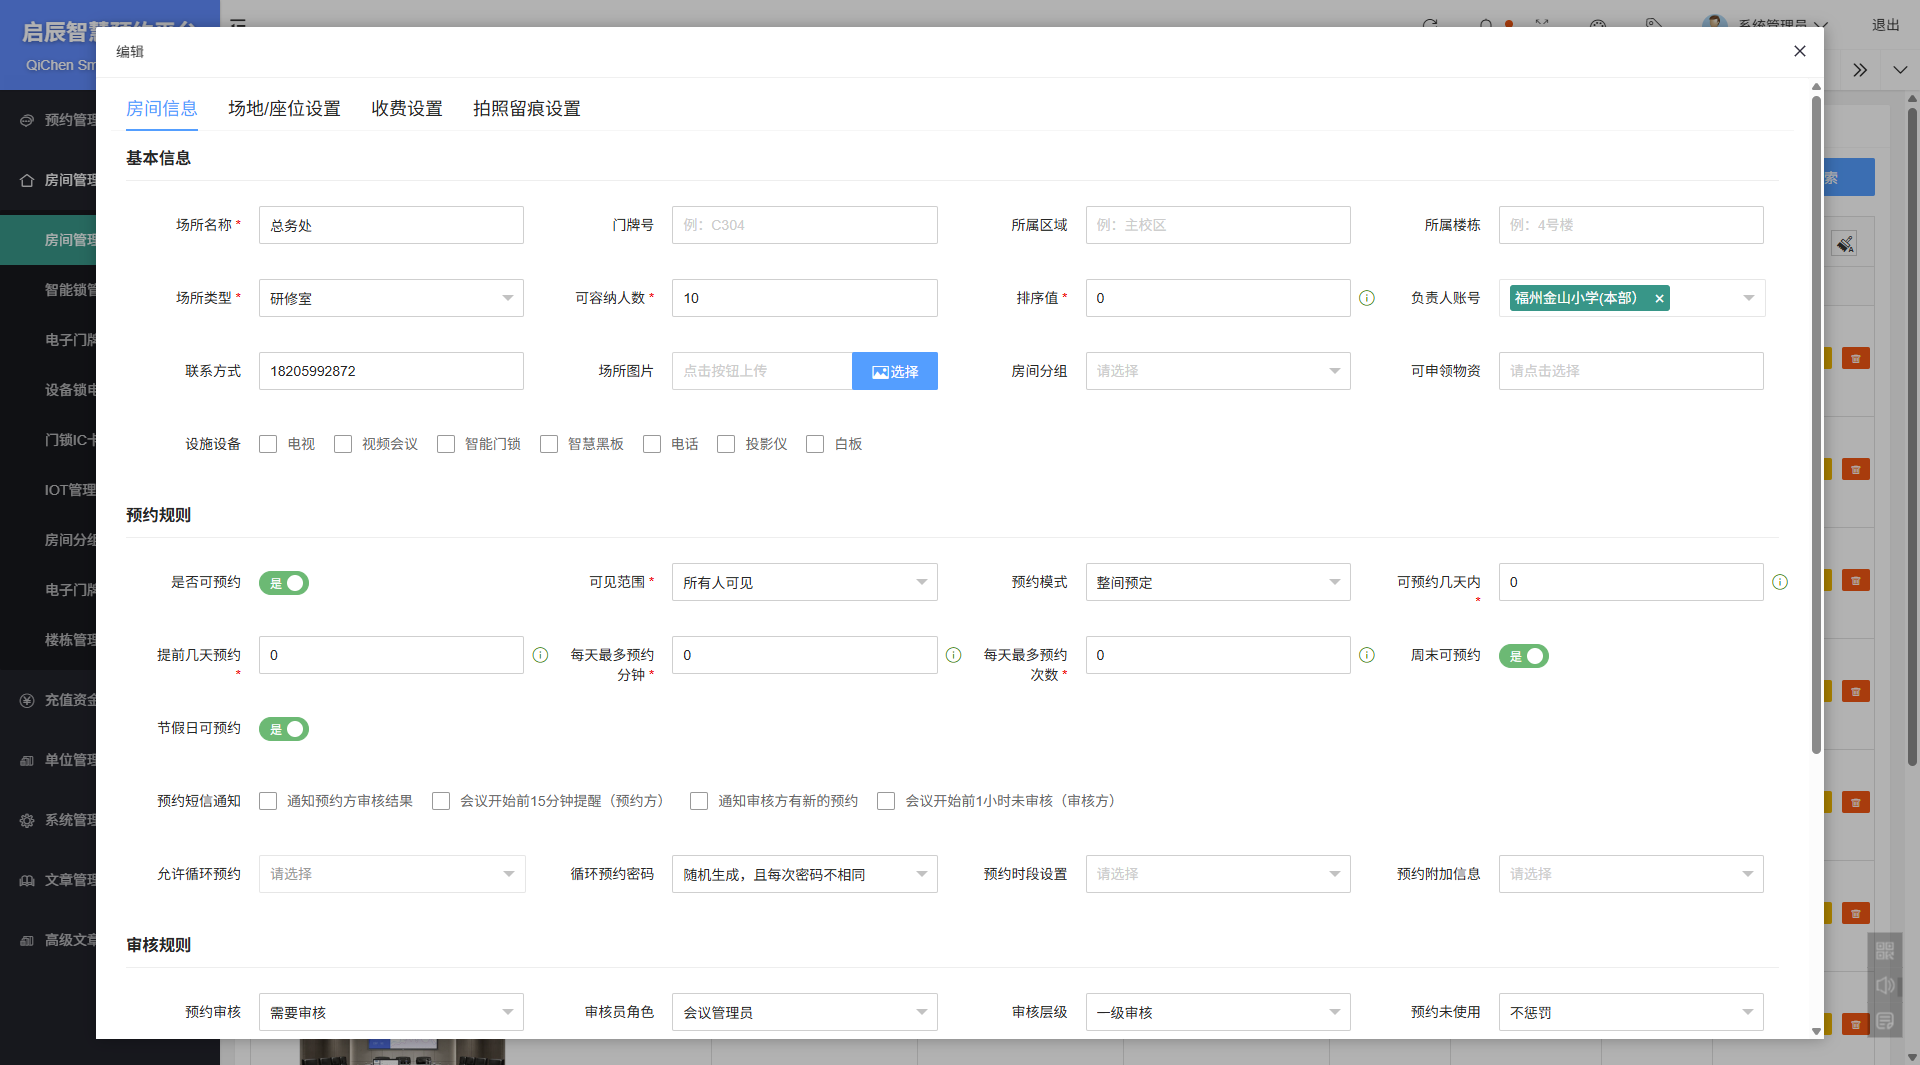The width and height of the screenshot is (1920, 1065).
Task: Check the 白板 checkbox
Action: tap(815, 444)
